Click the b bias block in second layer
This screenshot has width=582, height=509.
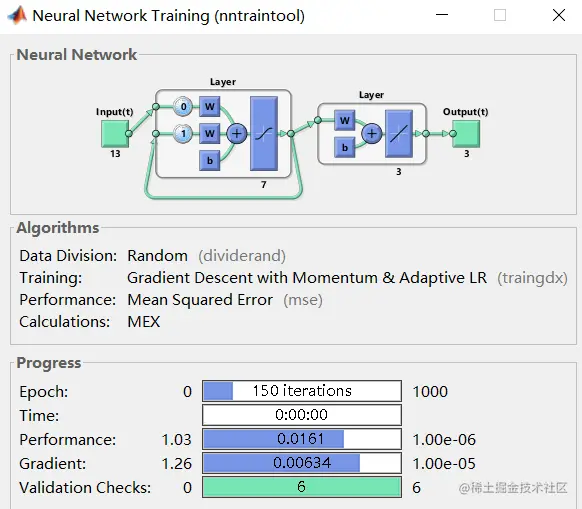click(x=345, y=147)
